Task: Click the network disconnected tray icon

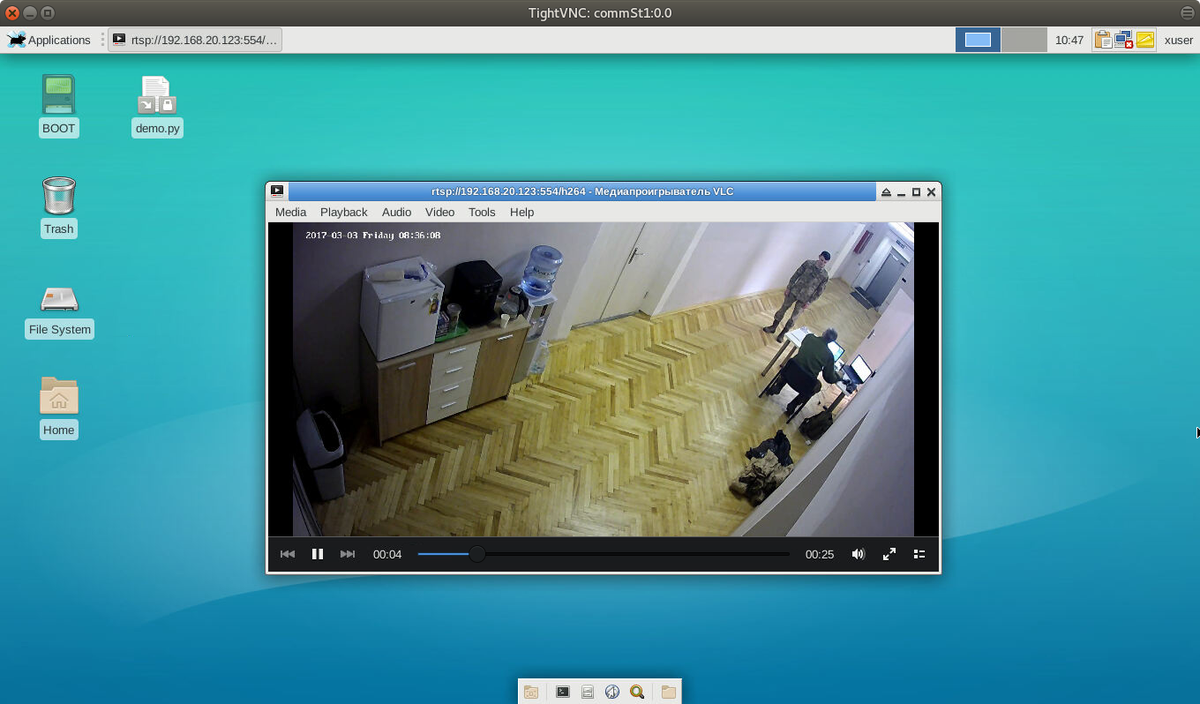Action: click(1124, 40)
